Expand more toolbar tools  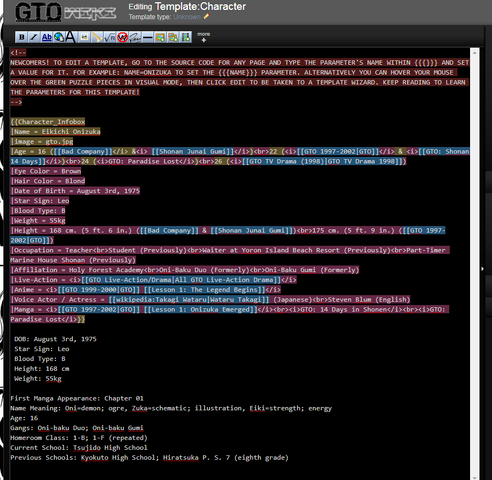[x=203, y=37]
